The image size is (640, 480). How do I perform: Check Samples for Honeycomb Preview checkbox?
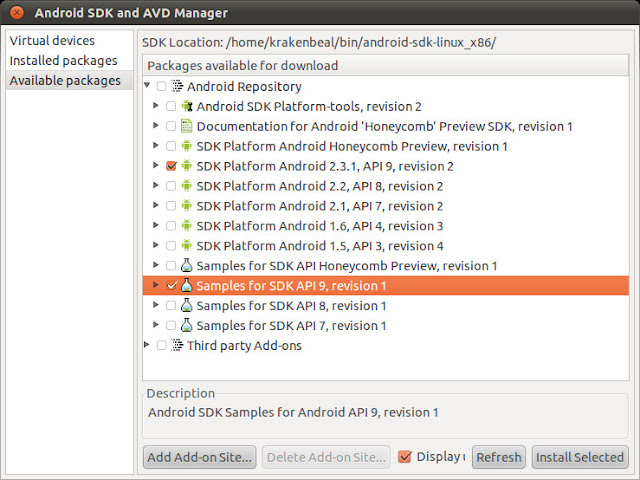point(171,265)
